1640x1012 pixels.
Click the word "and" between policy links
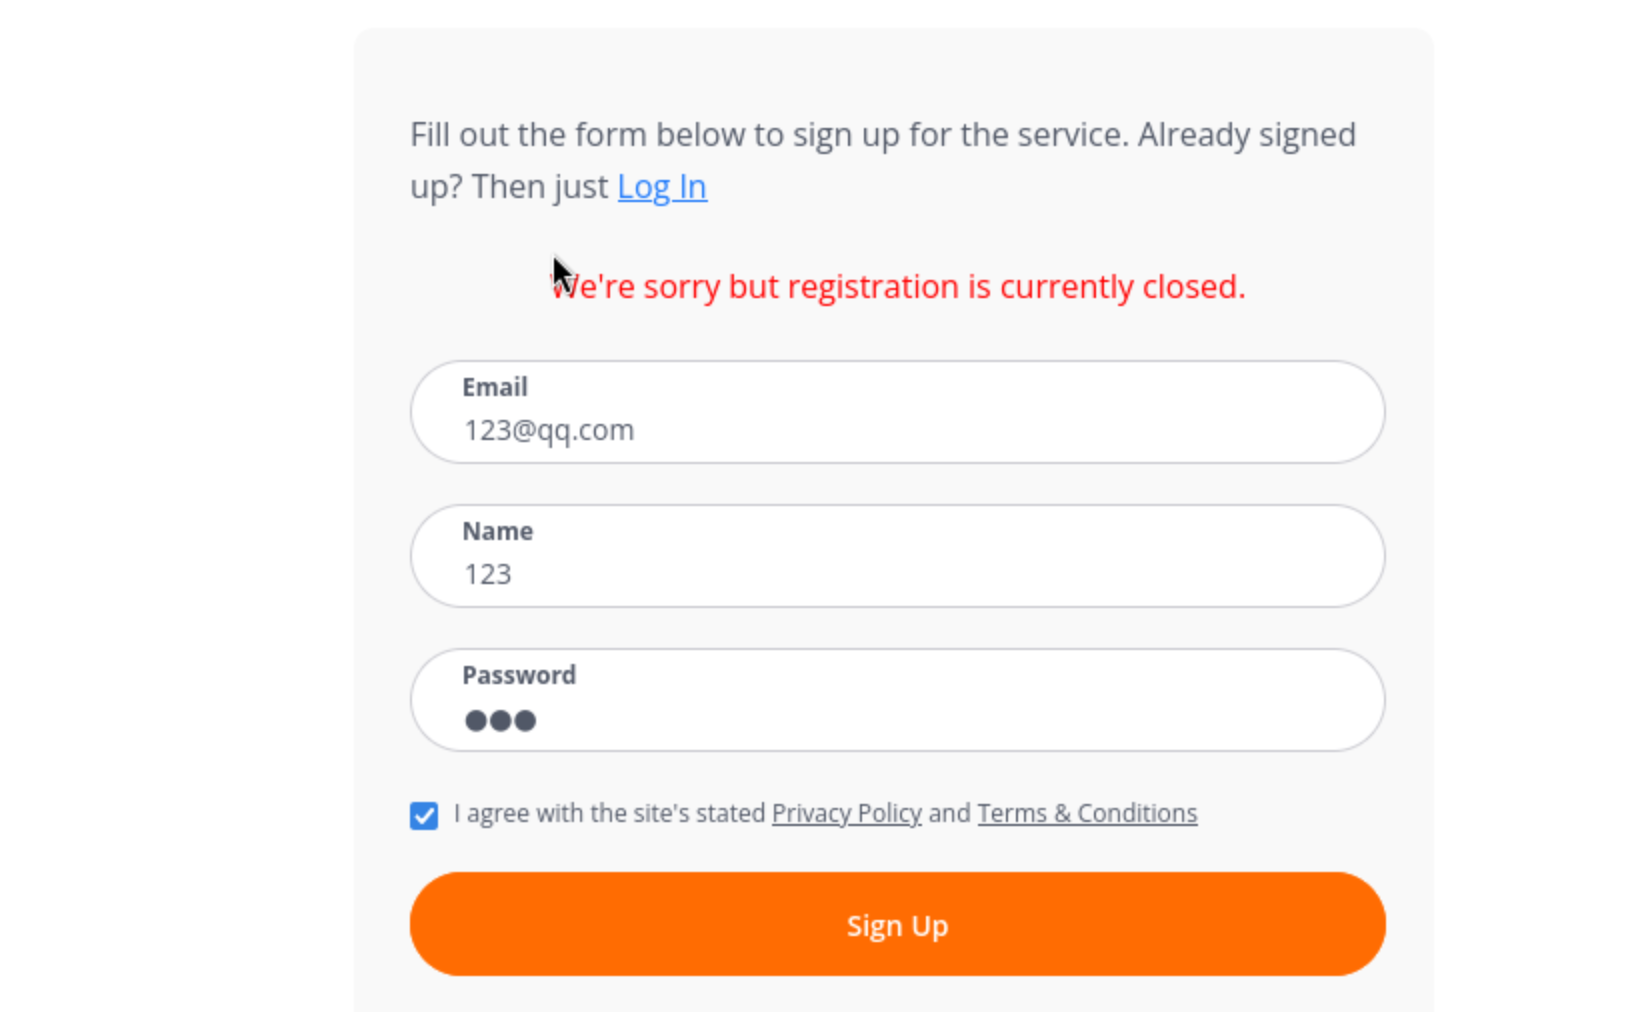pos(949,813)
